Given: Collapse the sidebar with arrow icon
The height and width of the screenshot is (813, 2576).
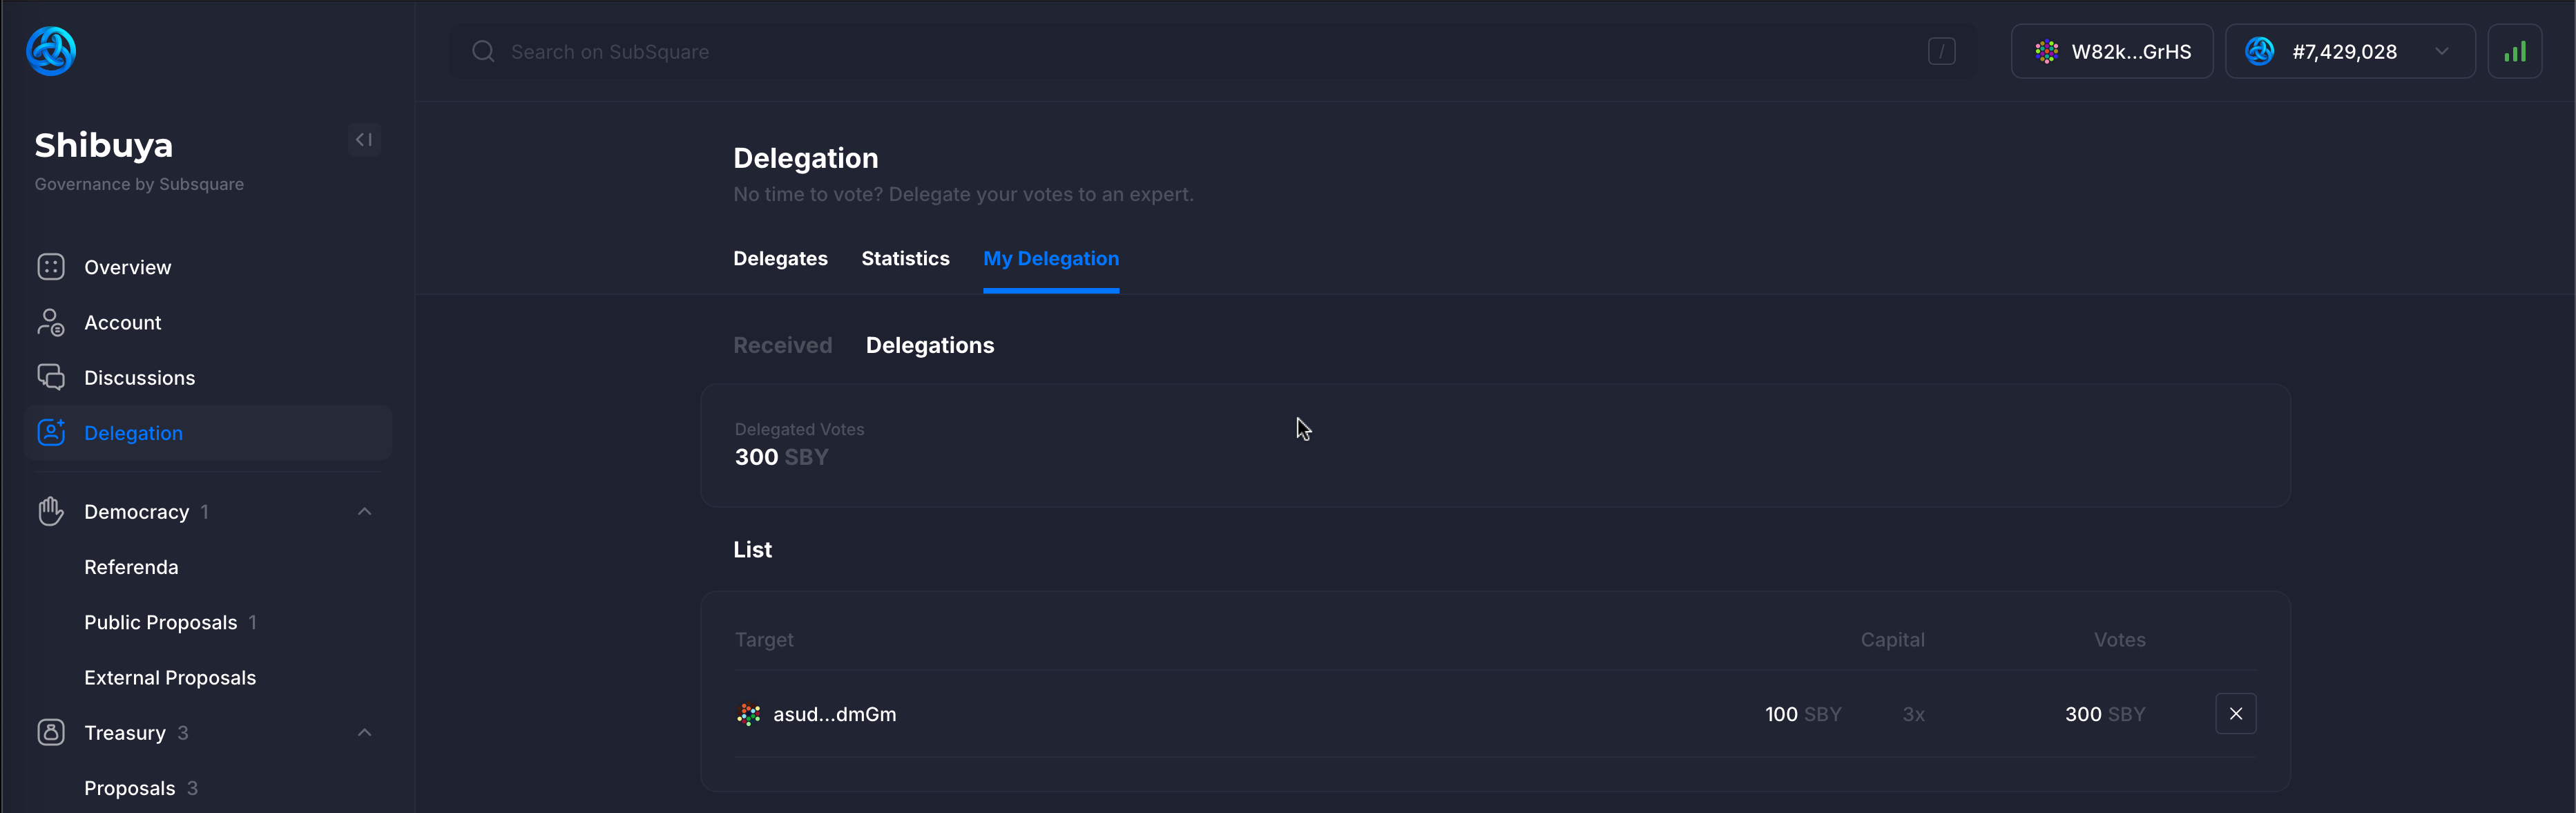Looking at the screenshot, I should [364, 140].
